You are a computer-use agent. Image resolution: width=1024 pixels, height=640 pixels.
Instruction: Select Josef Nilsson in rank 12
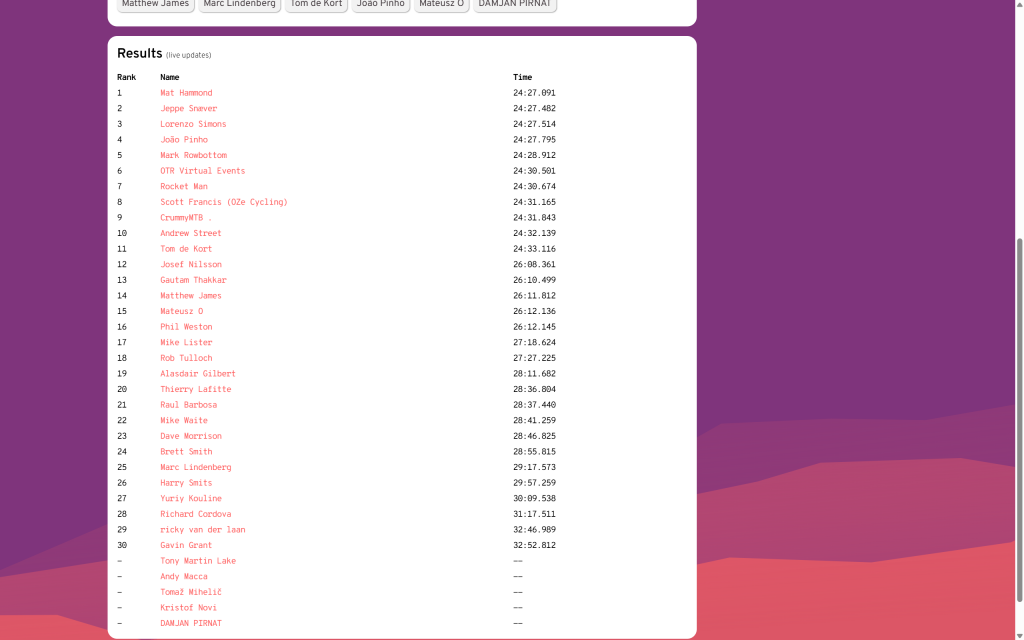coord(191,265)
